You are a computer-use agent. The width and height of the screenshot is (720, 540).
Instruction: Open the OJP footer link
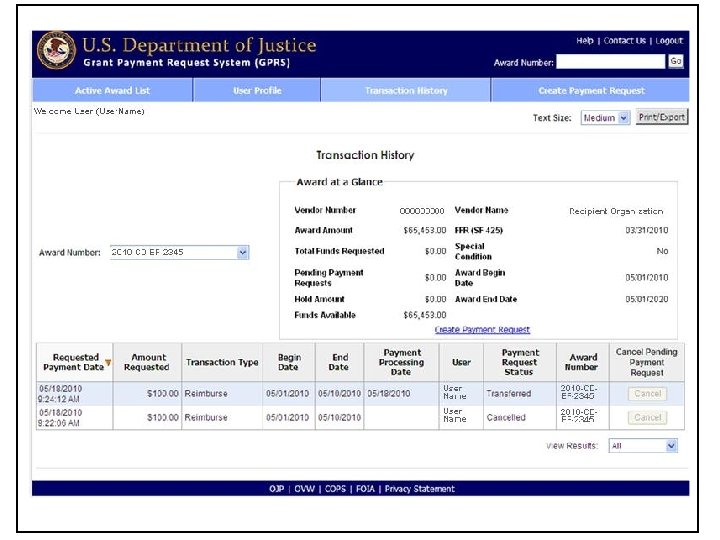276,489
